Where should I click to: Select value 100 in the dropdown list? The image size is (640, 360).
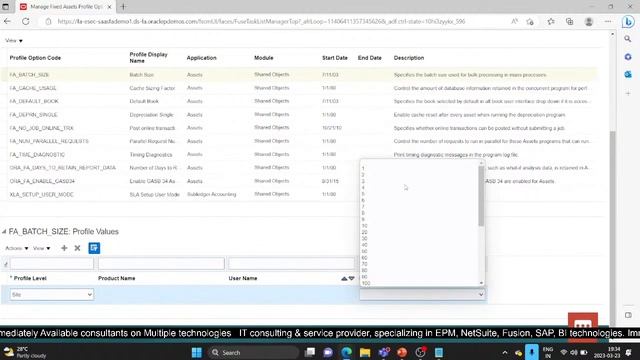(x=366, y=283)
